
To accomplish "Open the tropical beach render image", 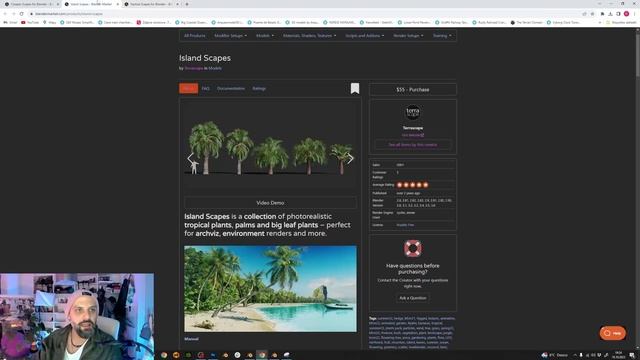I will (270, 289).
